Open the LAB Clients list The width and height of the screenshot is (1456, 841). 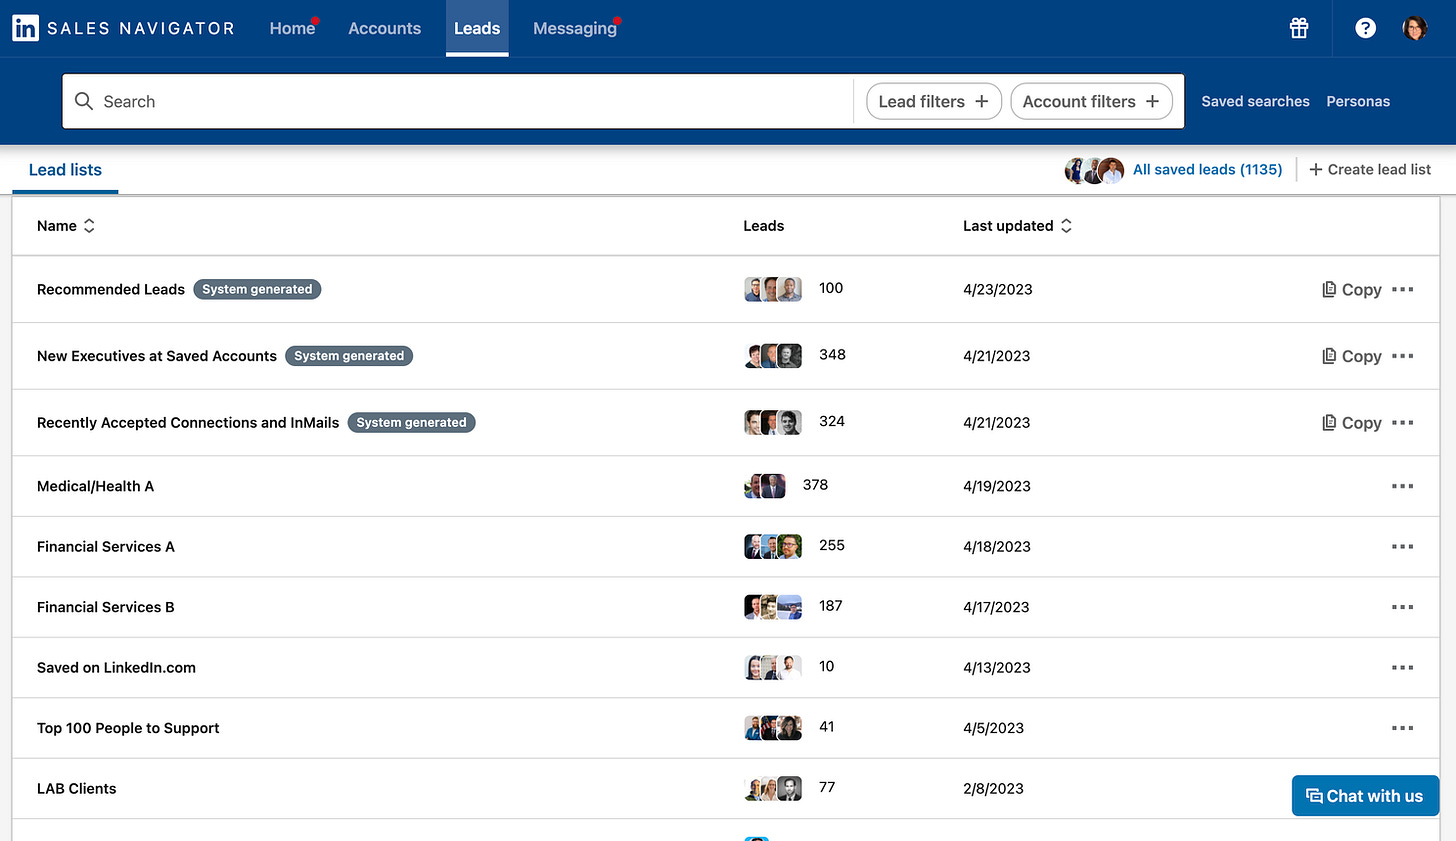(77, 789)
